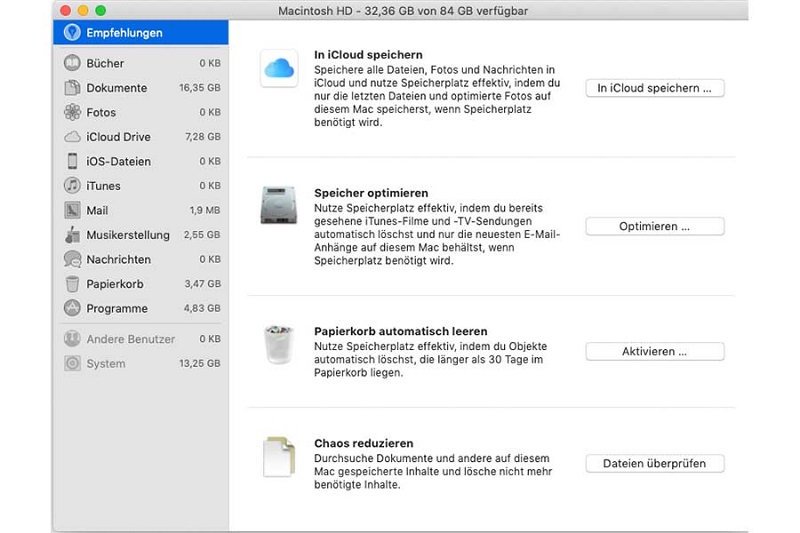The height and width of the screenshot is (533, 800).
Task: Click the Chaos reduzieren heading
Action: [363, 443]
